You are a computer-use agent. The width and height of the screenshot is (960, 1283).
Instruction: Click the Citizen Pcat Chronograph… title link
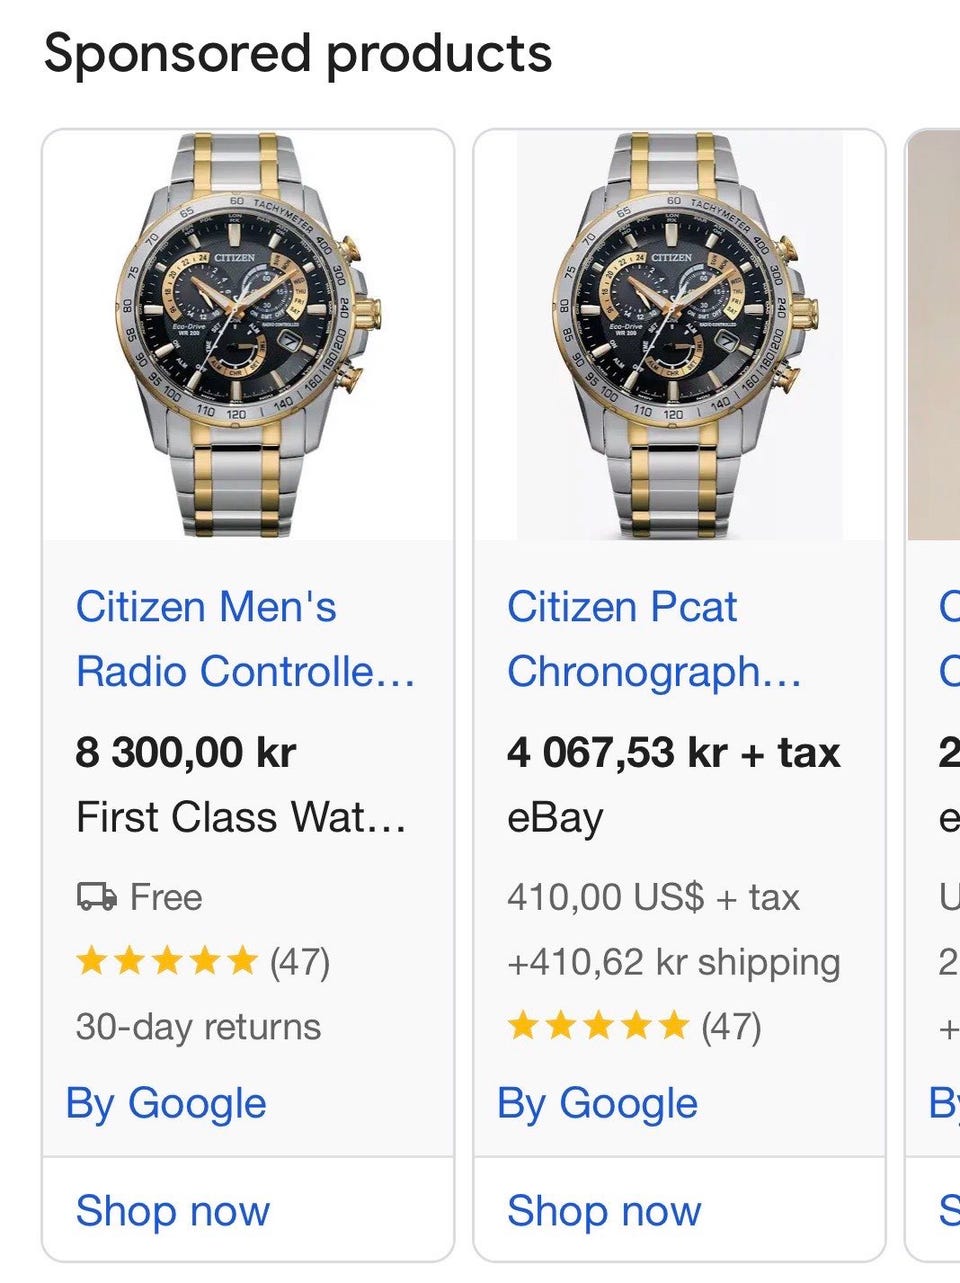tap(654, 639)
